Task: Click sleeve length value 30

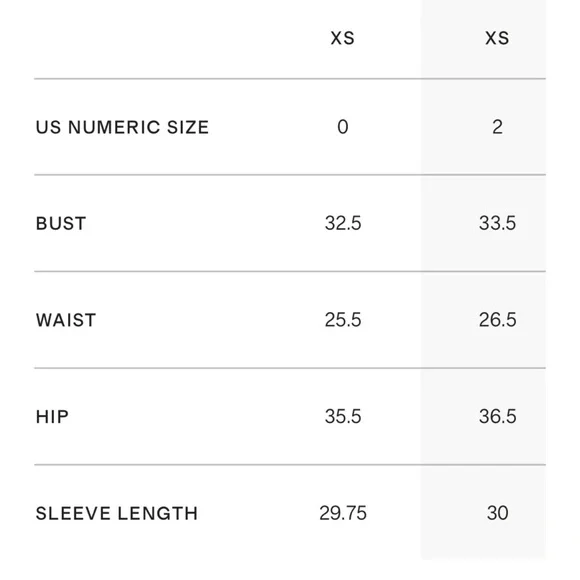Action: [498, 513]
